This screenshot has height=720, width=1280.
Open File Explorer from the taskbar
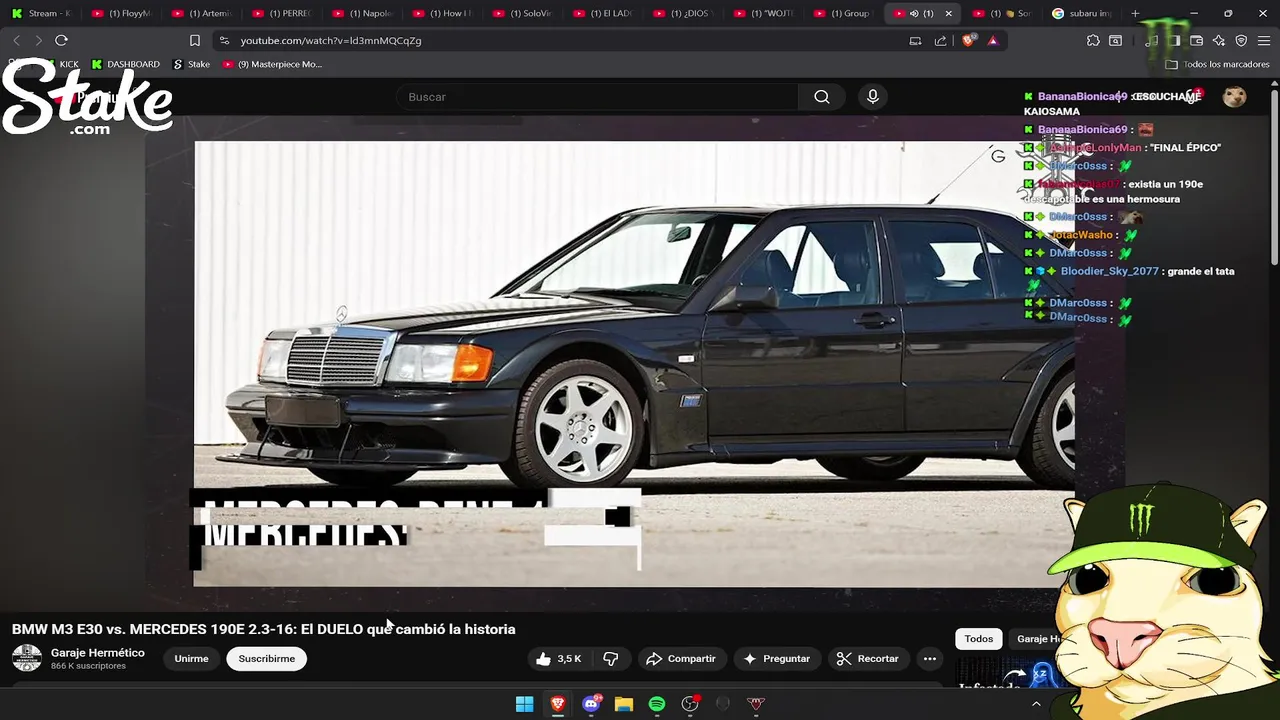(x=624, y=704)
